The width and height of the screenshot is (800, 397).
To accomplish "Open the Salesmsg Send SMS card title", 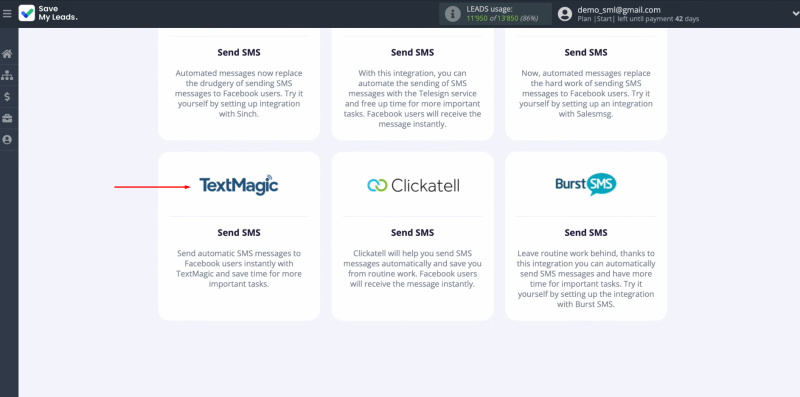I will point(586,53).
